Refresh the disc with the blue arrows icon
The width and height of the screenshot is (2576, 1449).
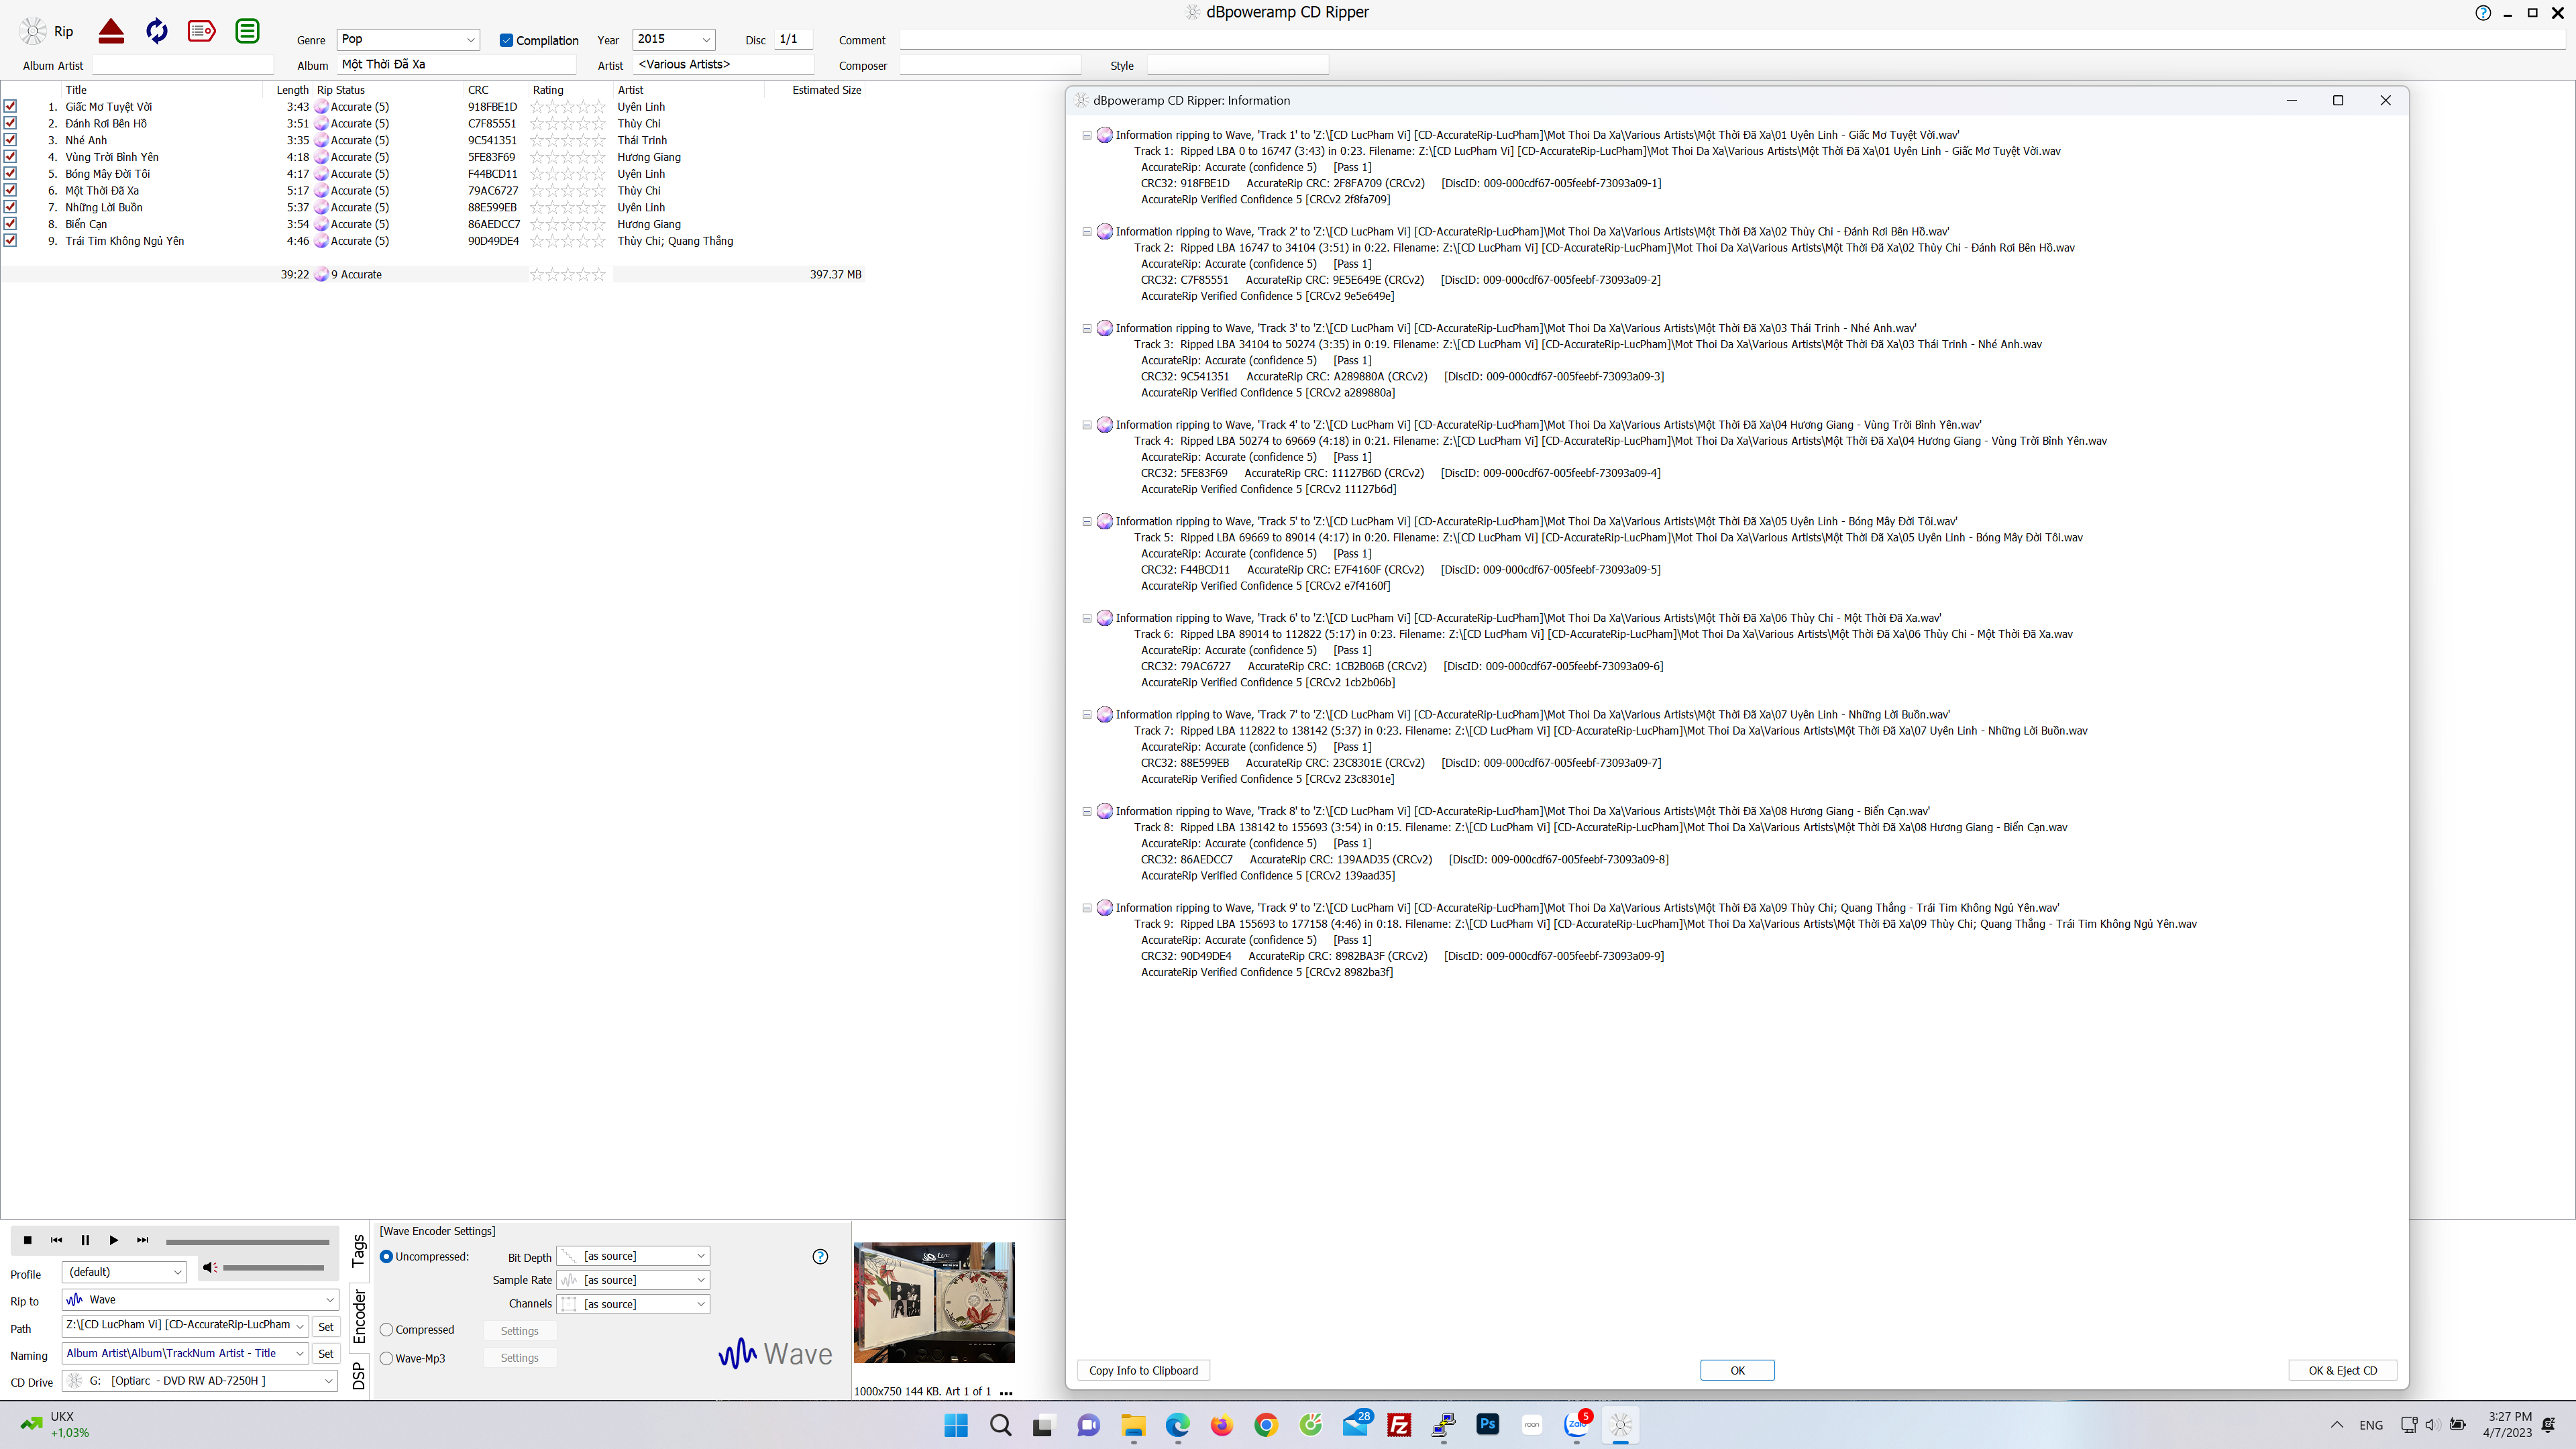157,31
